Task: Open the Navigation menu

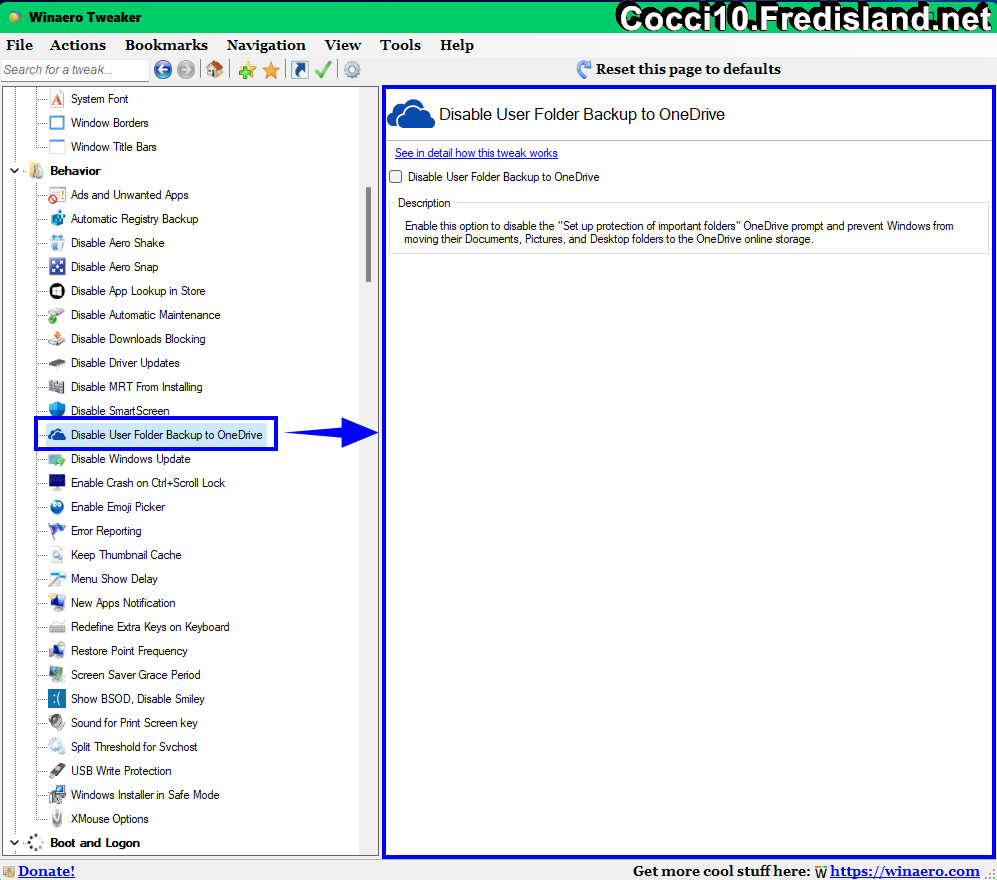Action: pyautogui.click(x=266, y=45)
